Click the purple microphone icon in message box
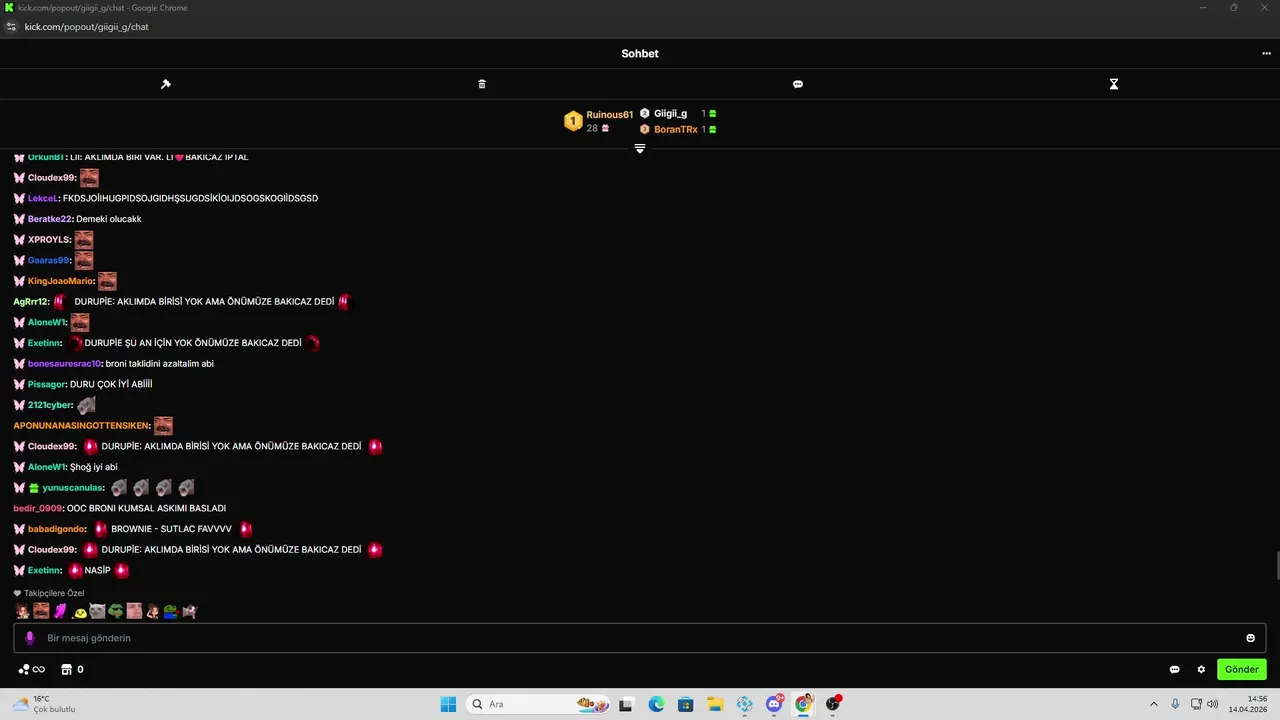 coord(30,638)
